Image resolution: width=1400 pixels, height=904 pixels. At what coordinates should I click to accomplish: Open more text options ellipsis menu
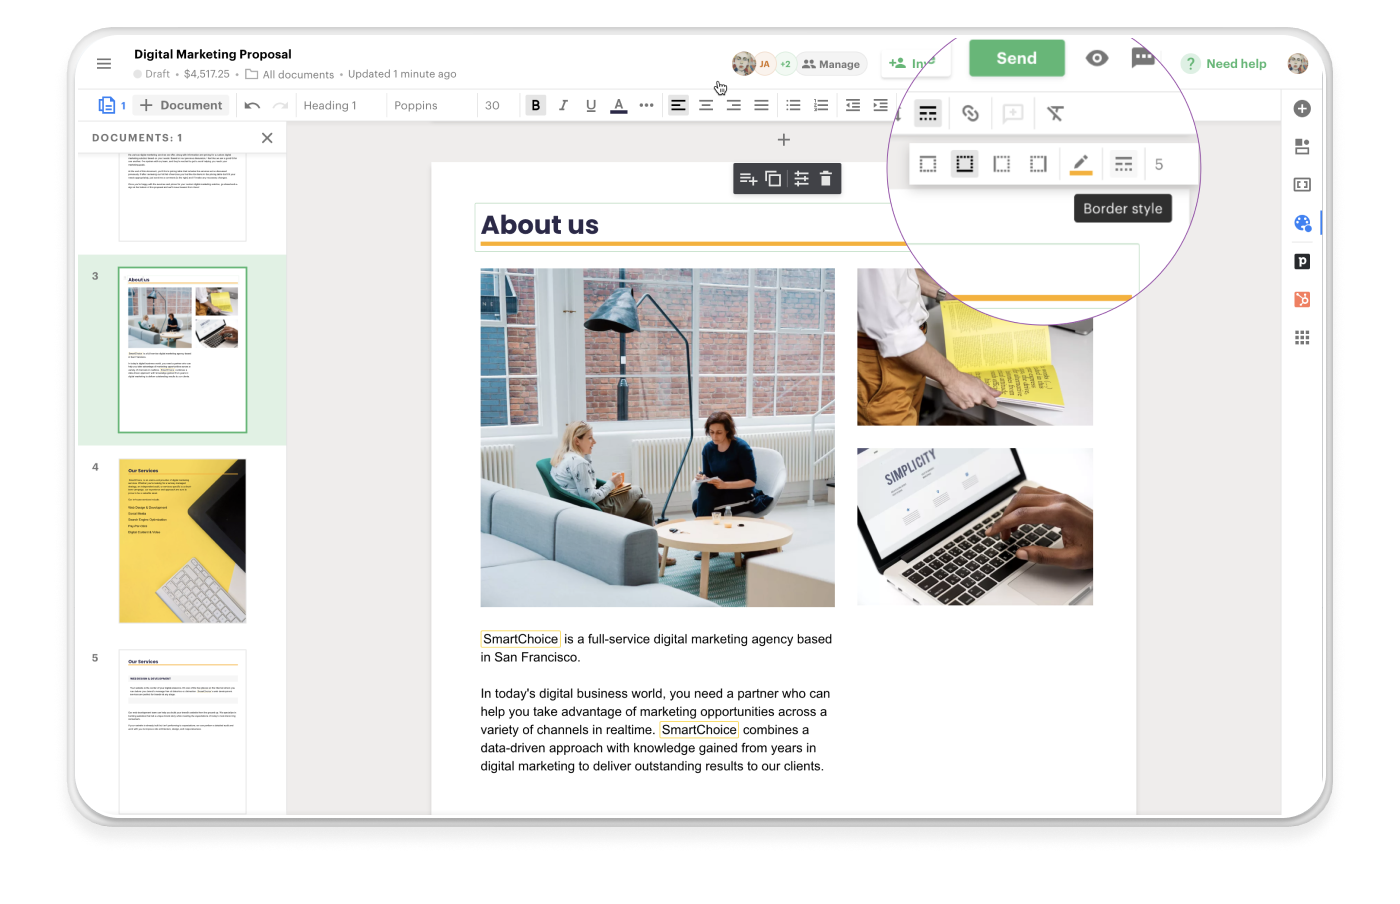coord(646,105)
